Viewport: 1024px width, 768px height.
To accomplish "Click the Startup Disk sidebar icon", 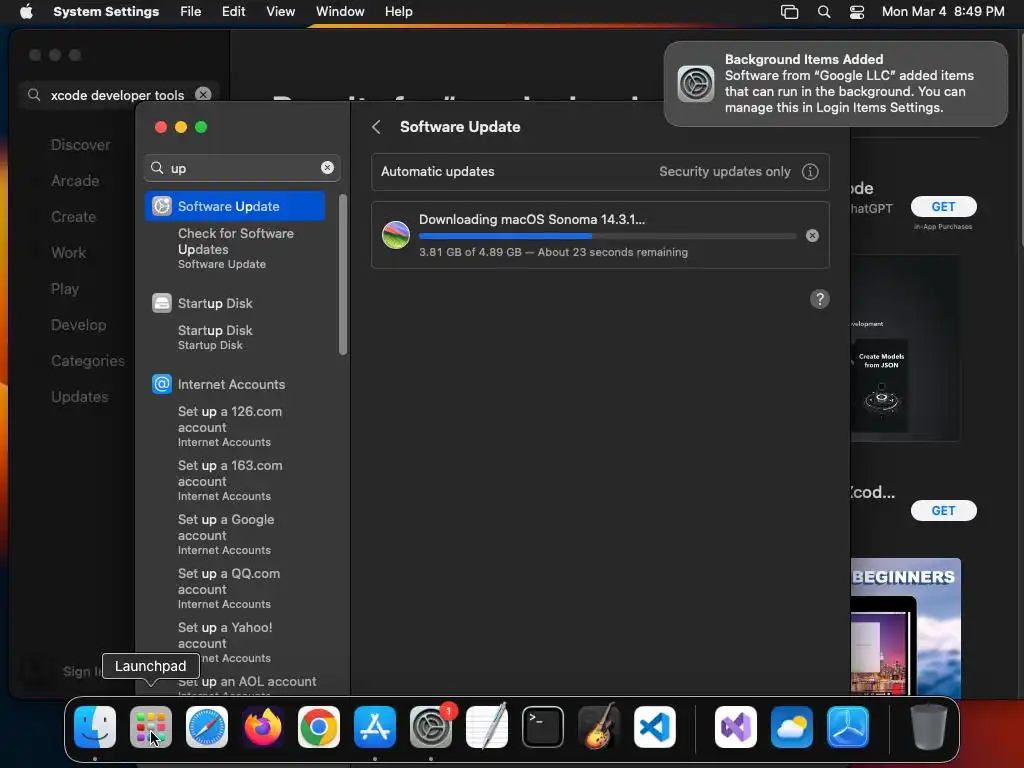I will click(x=161, y=303).
